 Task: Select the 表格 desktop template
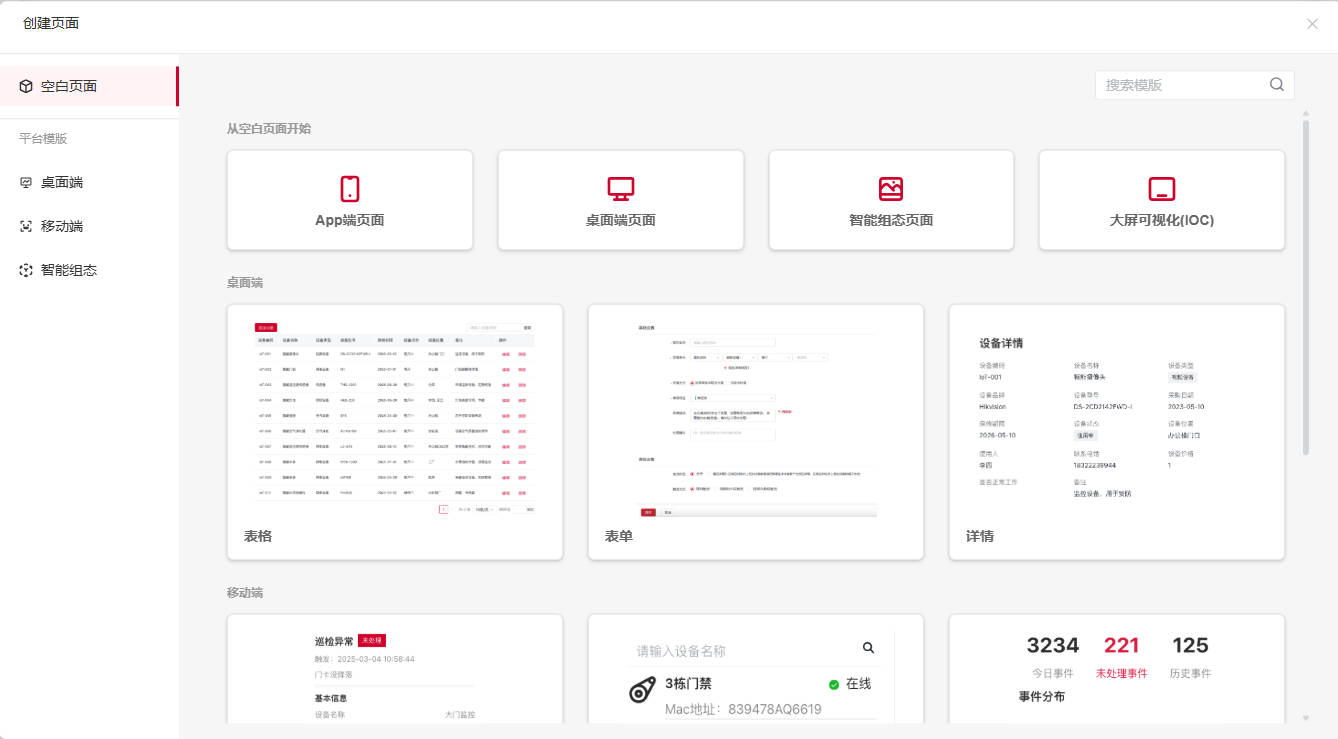coord(394,430)
